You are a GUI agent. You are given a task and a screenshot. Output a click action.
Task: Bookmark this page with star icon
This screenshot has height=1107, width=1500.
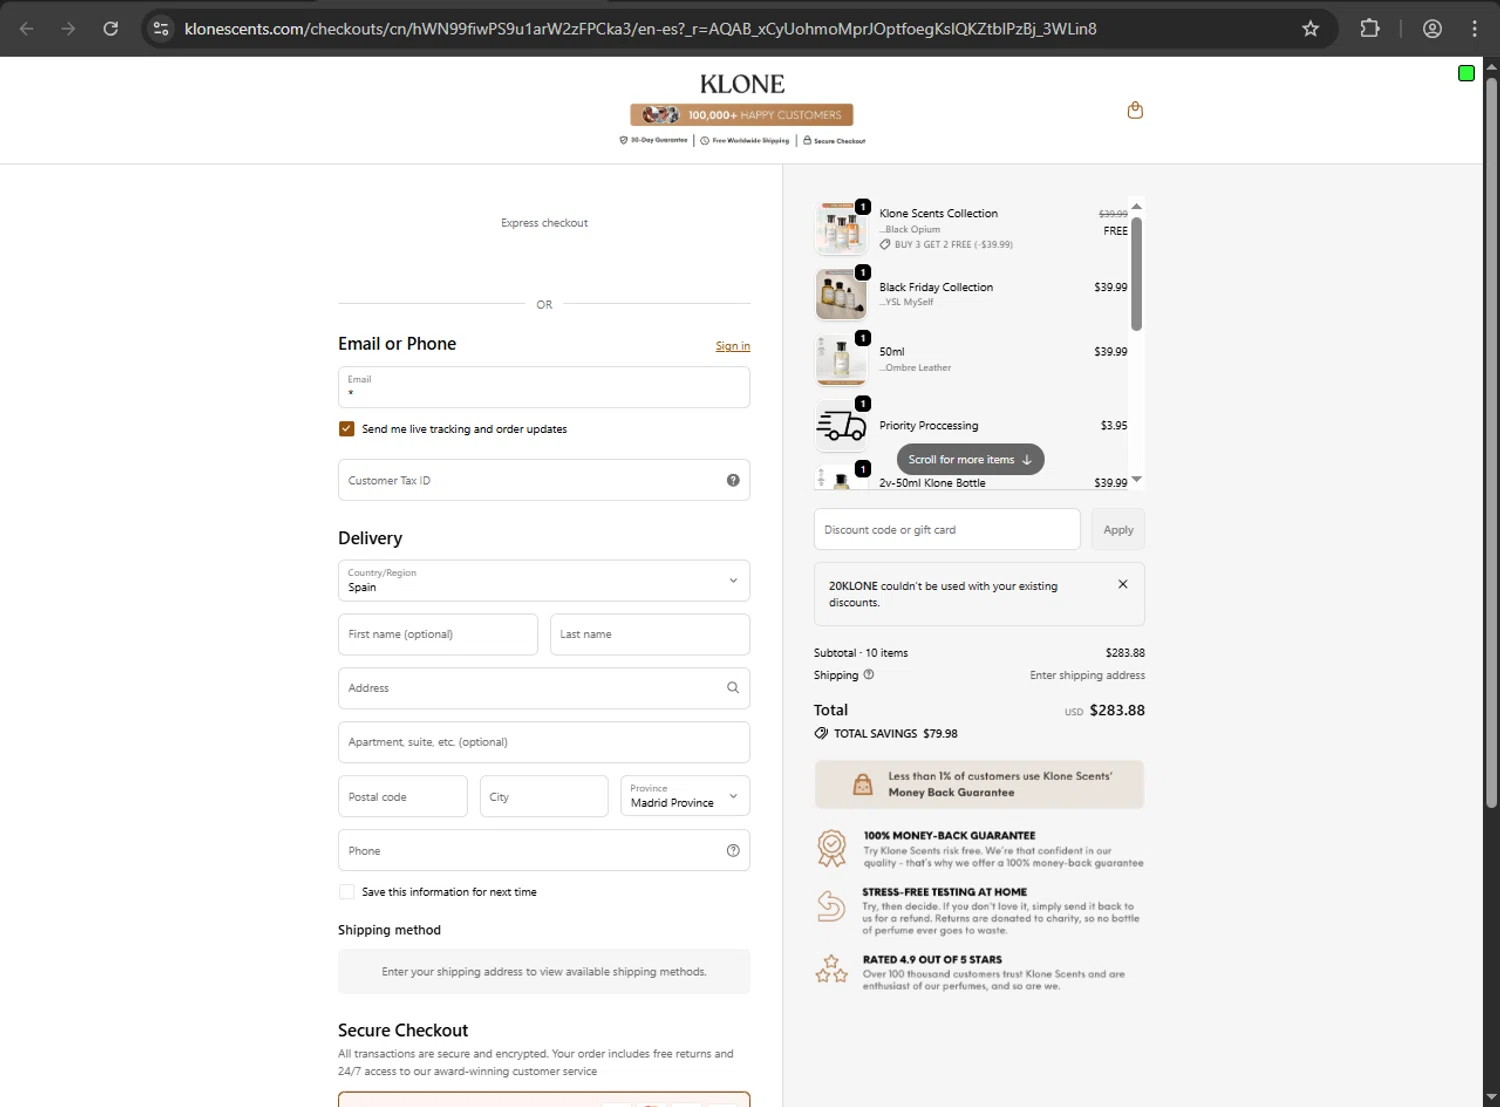1310,29
